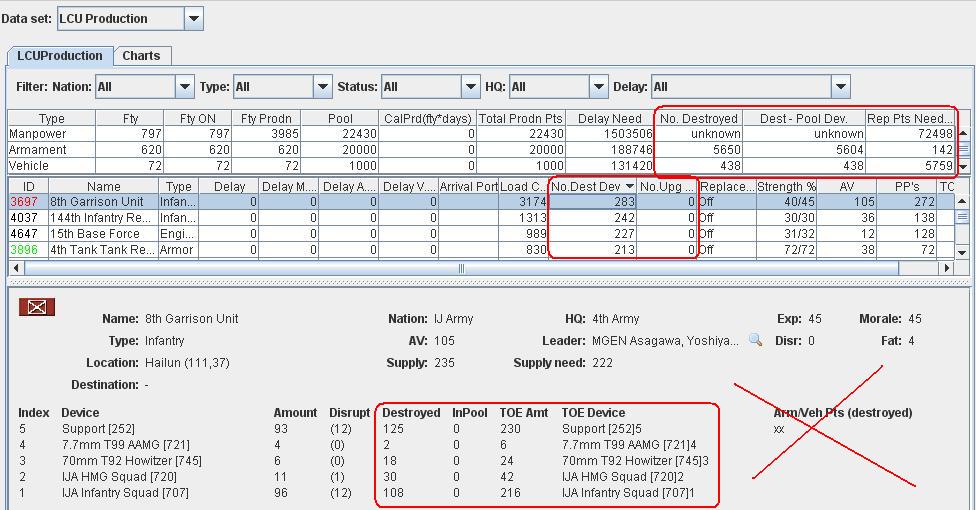Click the 7.7mm T99 AAMG [721] device

point(126,445)
